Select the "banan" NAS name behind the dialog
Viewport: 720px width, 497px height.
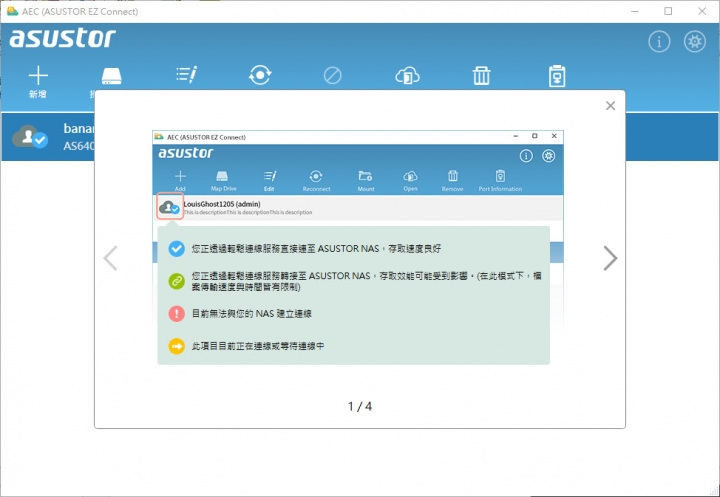point(79,129)
